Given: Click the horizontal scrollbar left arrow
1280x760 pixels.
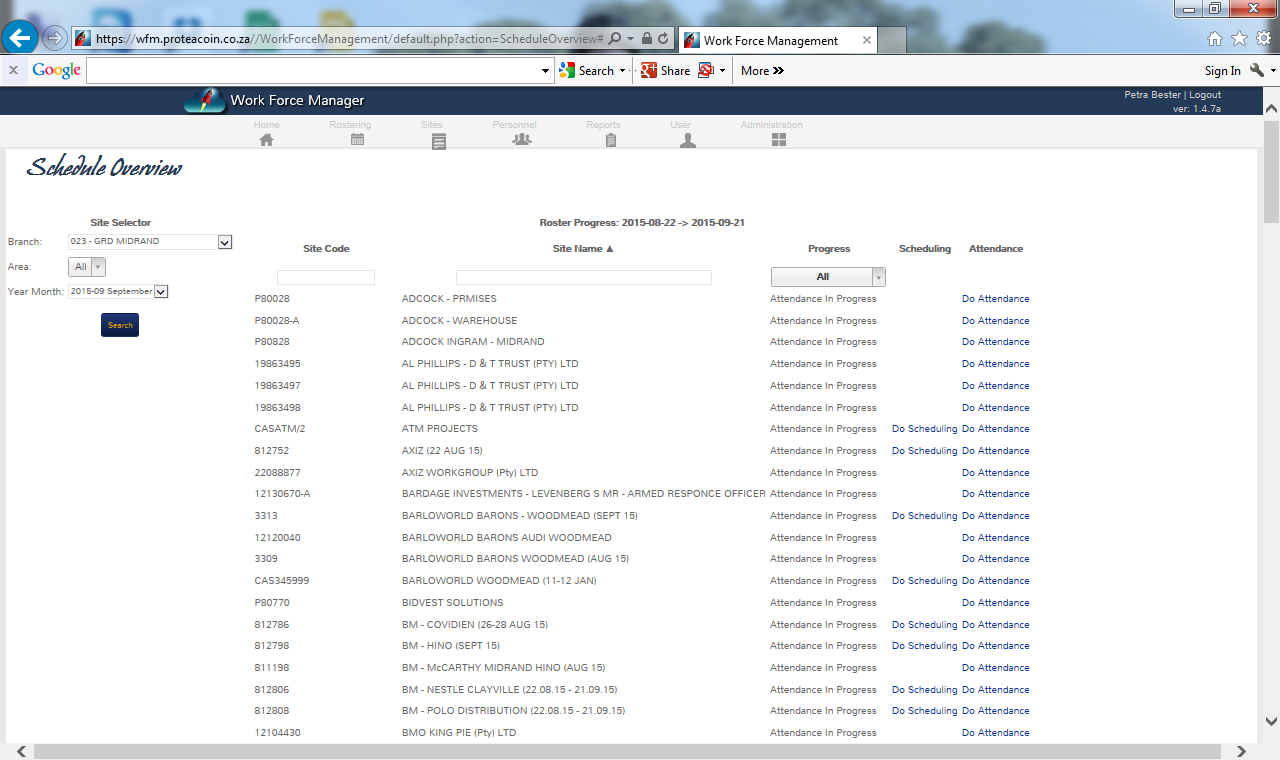Looking at the screenshot, I should click(23, 751).
